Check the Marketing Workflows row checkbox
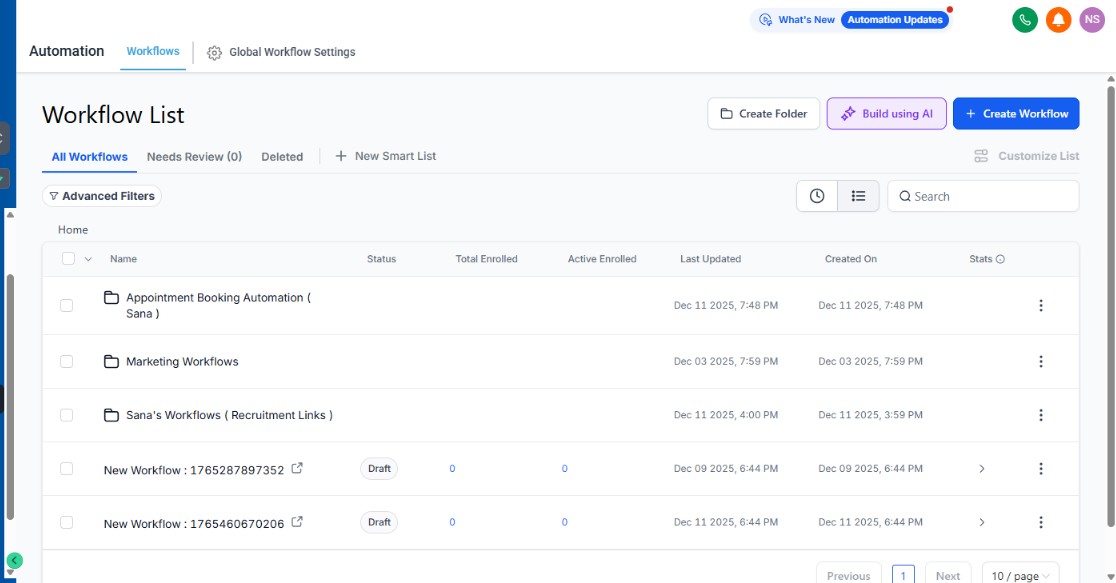1116x583 pixels. pyautogui.click(x=66, y=361)
